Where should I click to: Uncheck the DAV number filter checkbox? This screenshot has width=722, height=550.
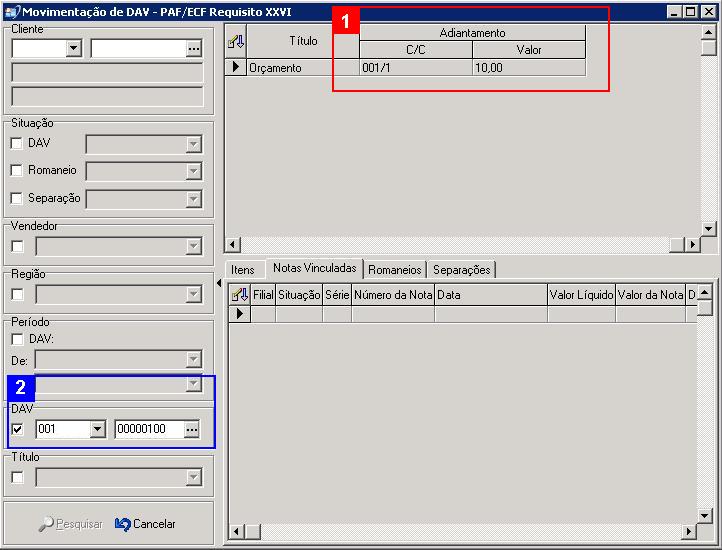coord(17,429)
